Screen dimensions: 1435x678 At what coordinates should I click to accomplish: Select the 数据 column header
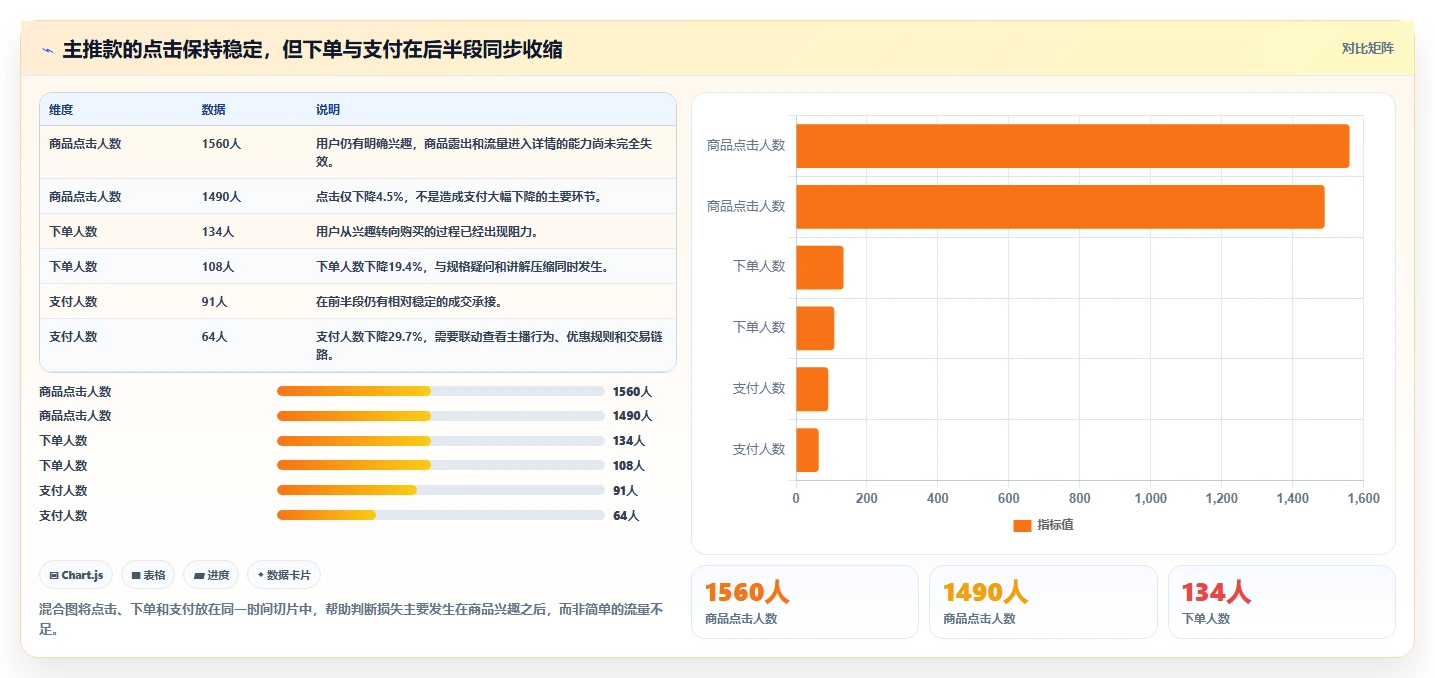click(213, 109)
